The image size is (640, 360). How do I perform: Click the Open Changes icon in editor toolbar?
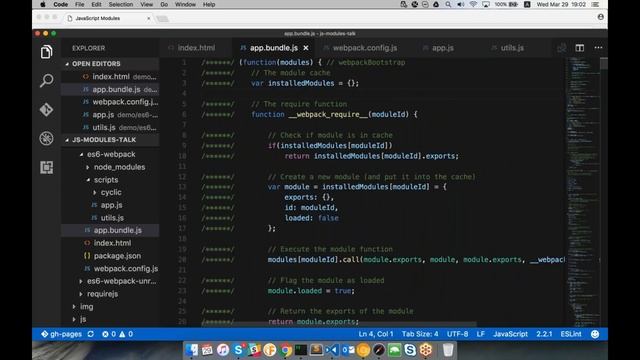pos(562,48)
